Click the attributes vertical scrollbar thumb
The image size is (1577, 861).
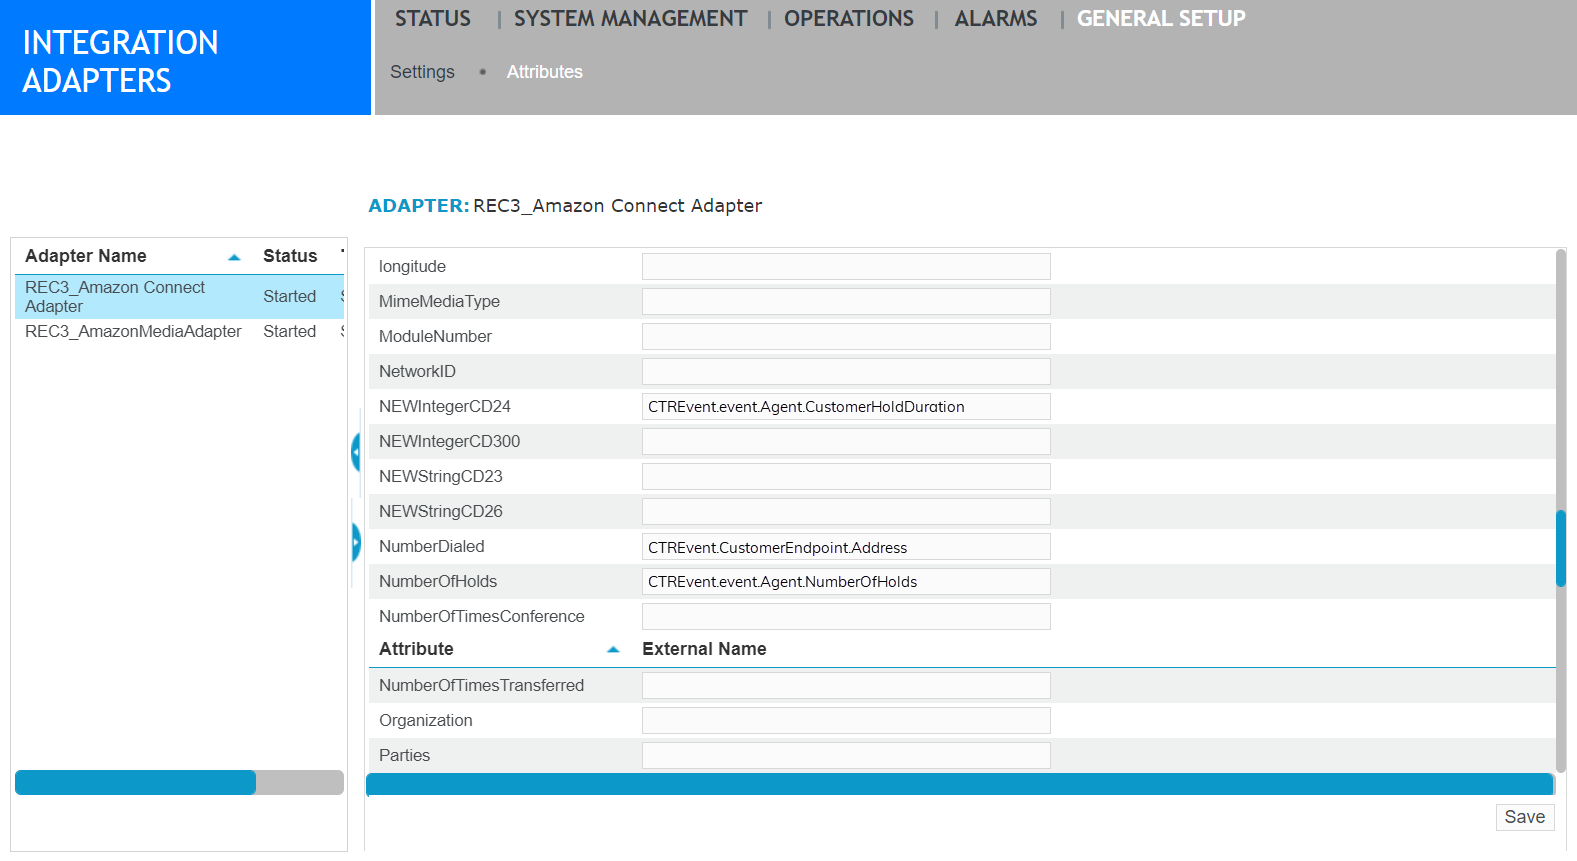coord(1561,548)
